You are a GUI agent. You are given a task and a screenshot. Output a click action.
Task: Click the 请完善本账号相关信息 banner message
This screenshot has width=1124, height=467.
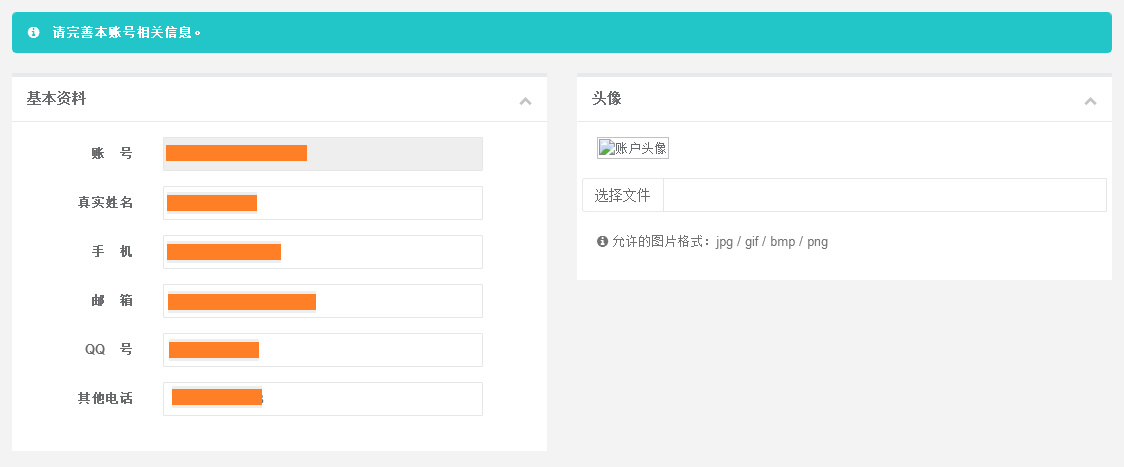tap(127, 32)
